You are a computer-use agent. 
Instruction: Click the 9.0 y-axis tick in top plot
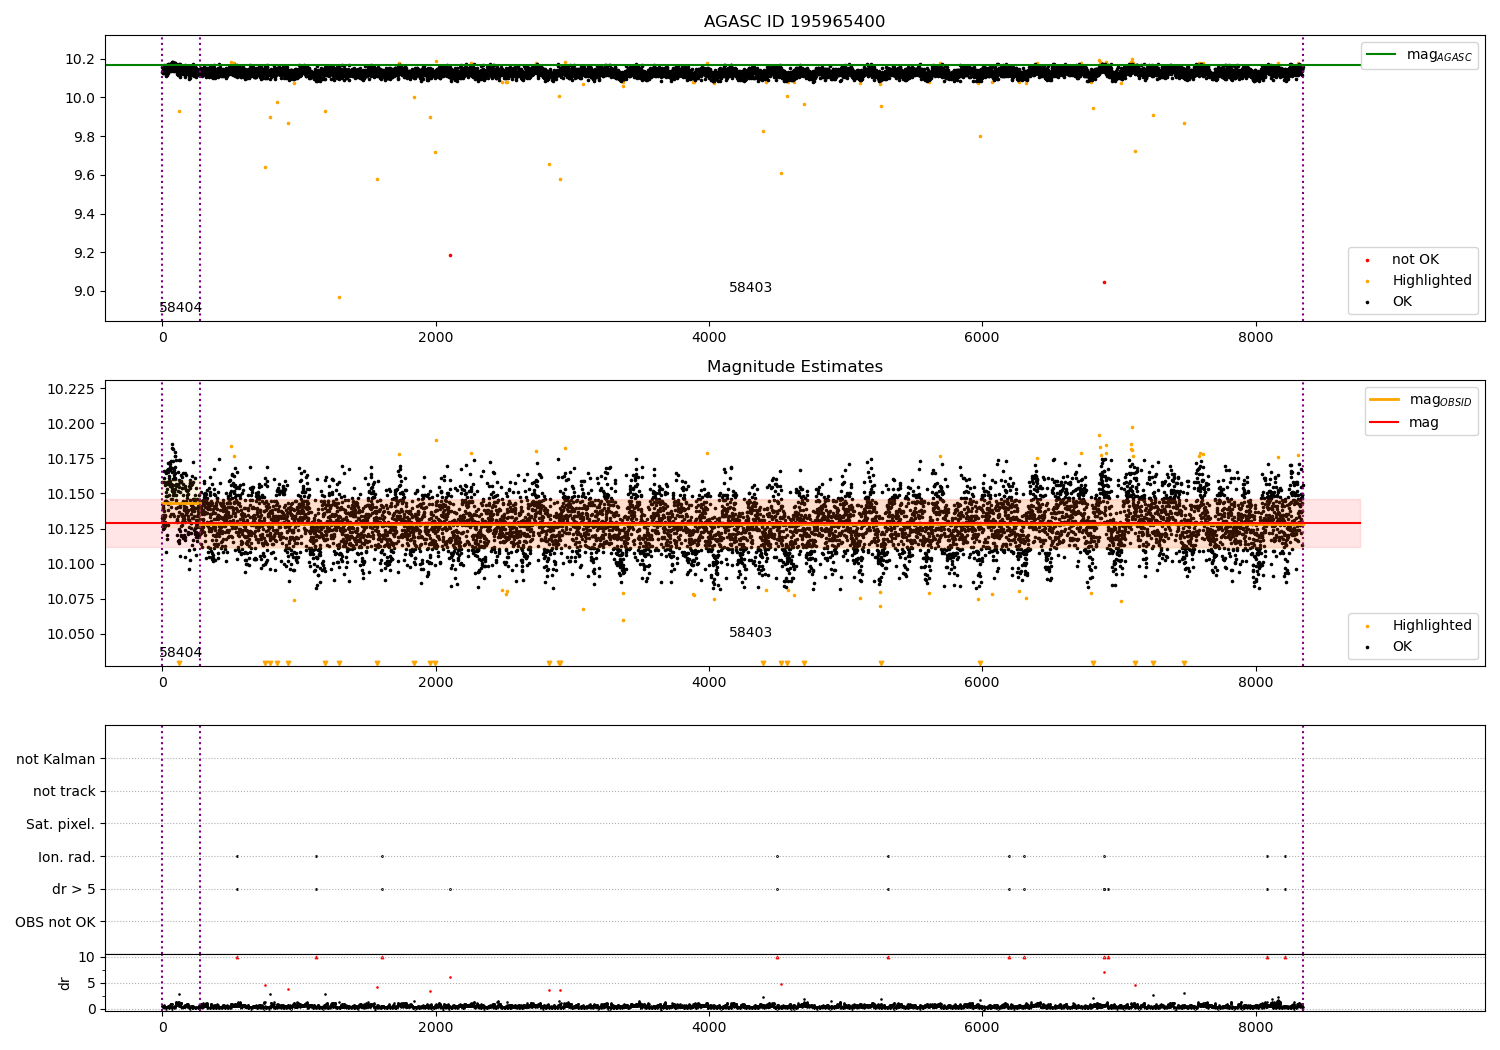point(84,292)
